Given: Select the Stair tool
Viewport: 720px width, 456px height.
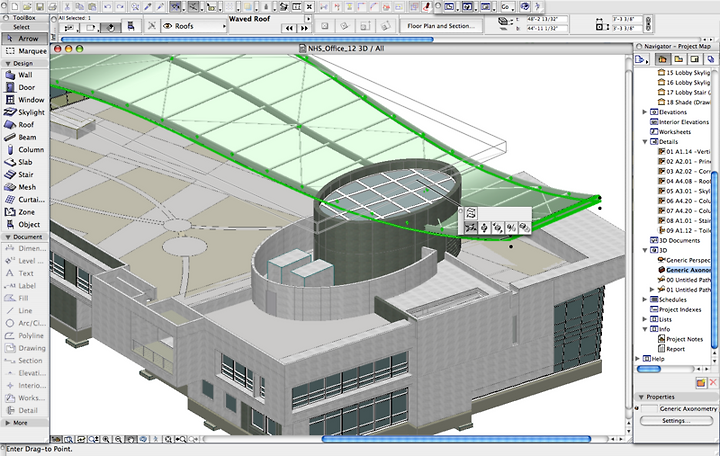Looking at the screenshot, I should pos(25,175).
